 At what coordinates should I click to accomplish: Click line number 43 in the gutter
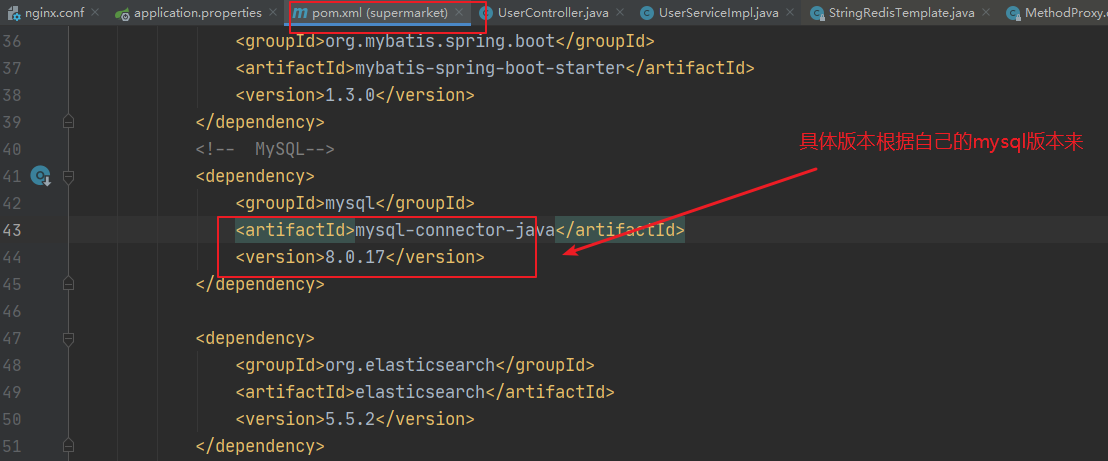pos(11,230)
